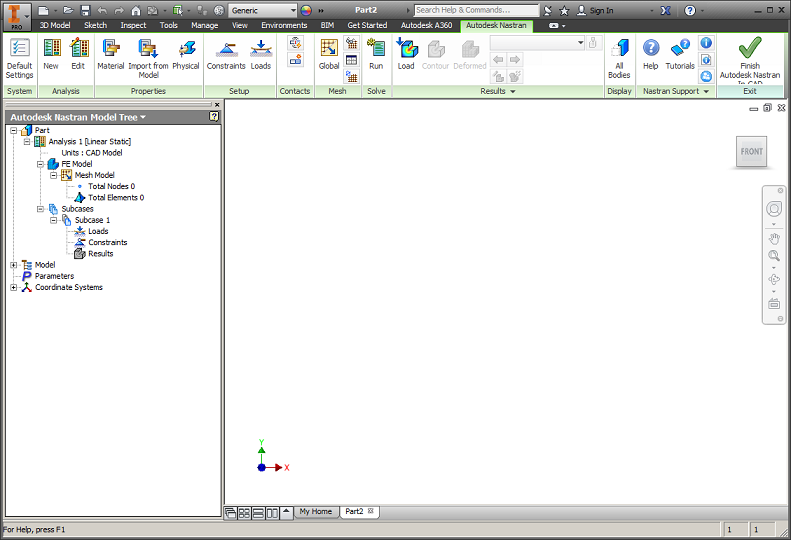Collapse the Subcase 1 node
Image resolution: width=791 pixels, height=540 pixels.
pyautogui.click(x=53, y=220)
